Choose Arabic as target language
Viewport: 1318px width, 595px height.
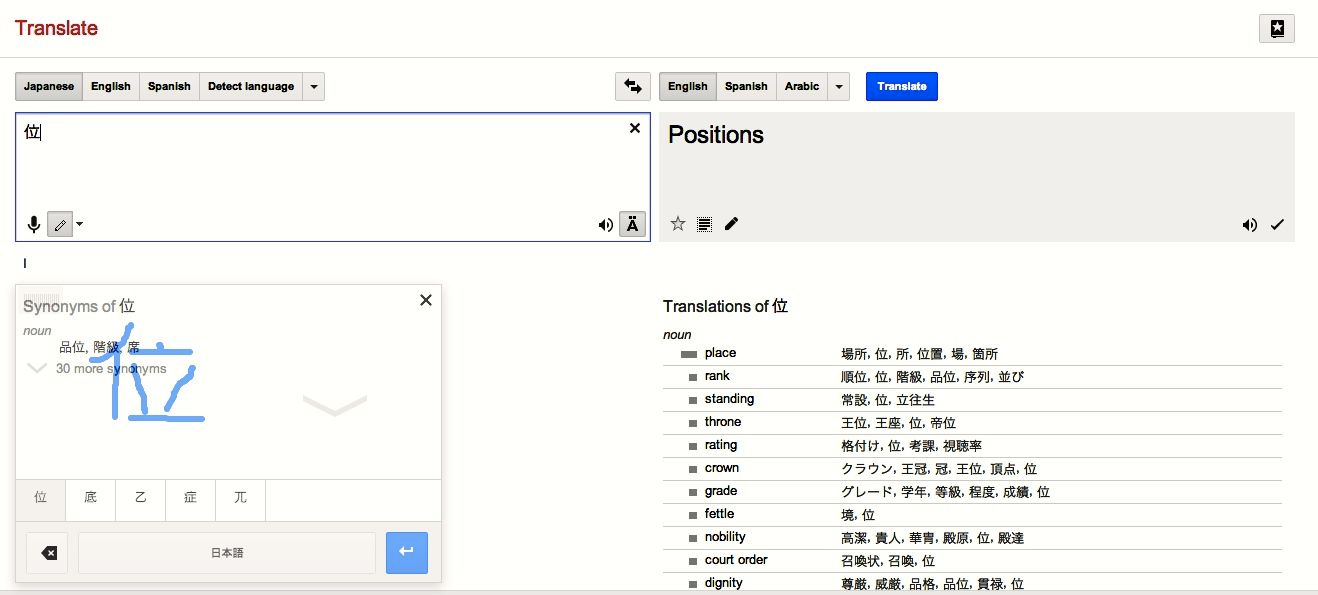(x=801, y=87)
